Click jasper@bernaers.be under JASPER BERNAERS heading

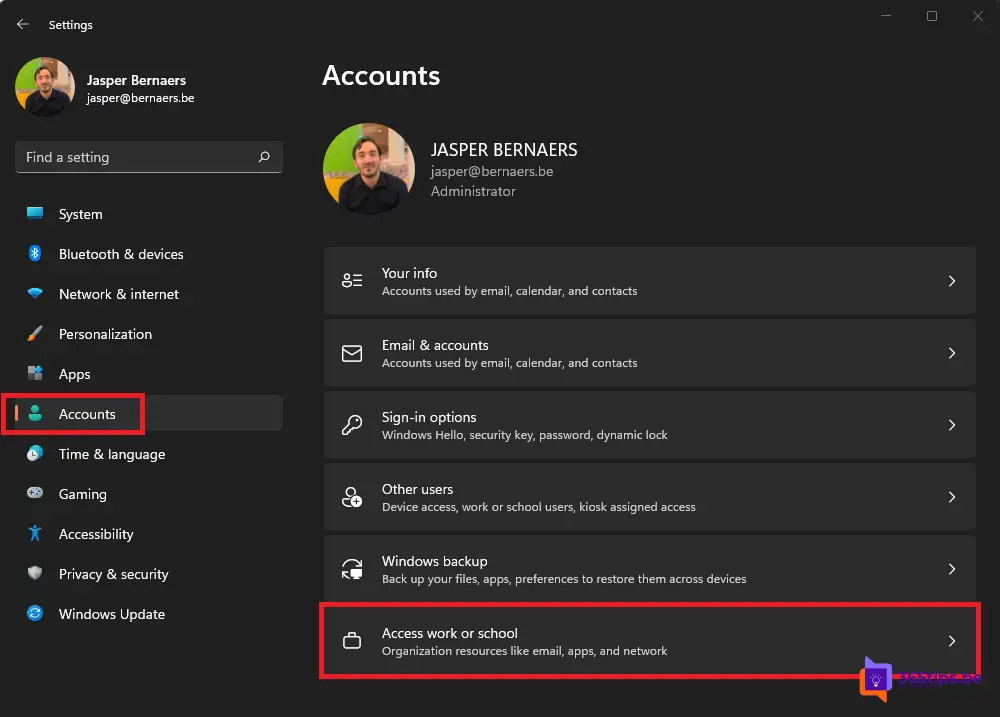click(x=492, y=172)
